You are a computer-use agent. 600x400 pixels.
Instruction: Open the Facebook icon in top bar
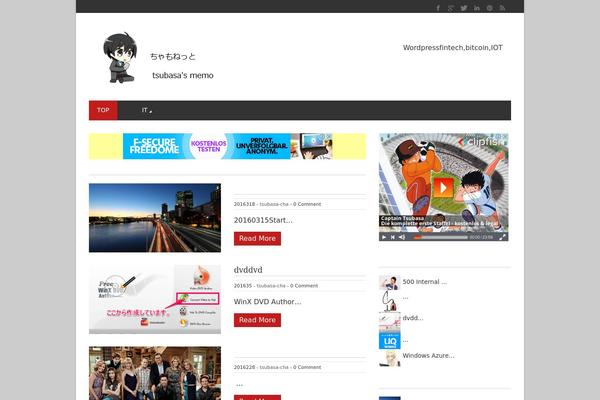(438, 8)
